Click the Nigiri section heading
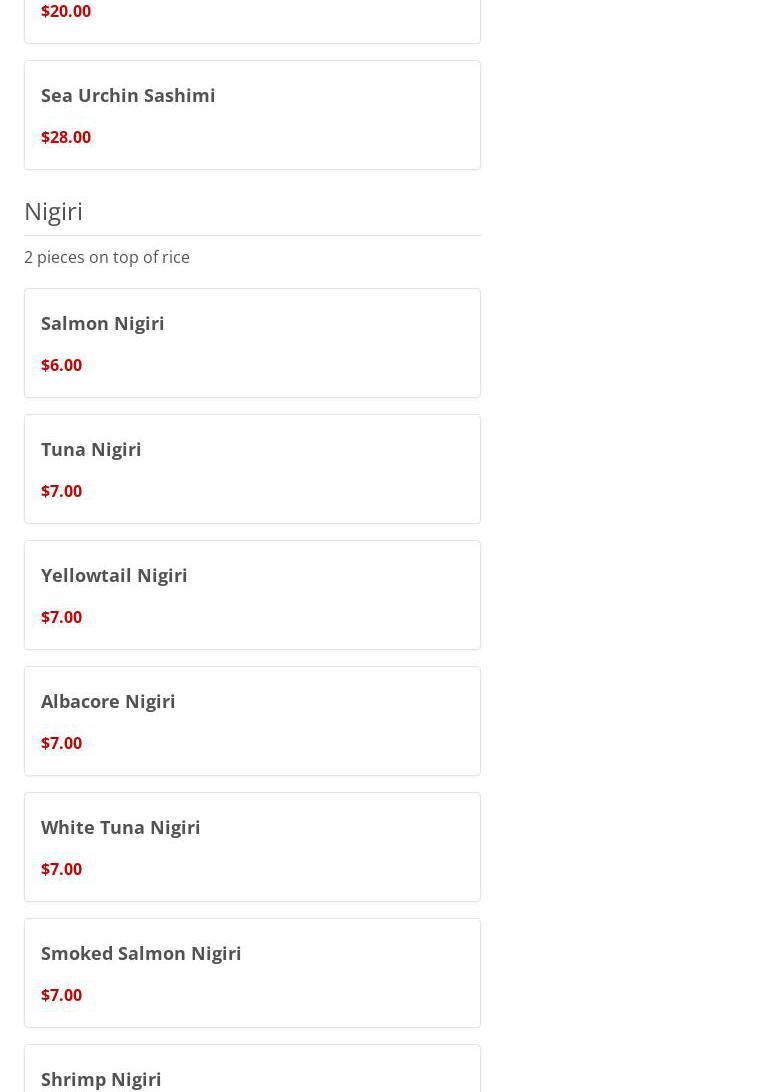Viewport: 770px width, 1092px height. click(53, 211)
